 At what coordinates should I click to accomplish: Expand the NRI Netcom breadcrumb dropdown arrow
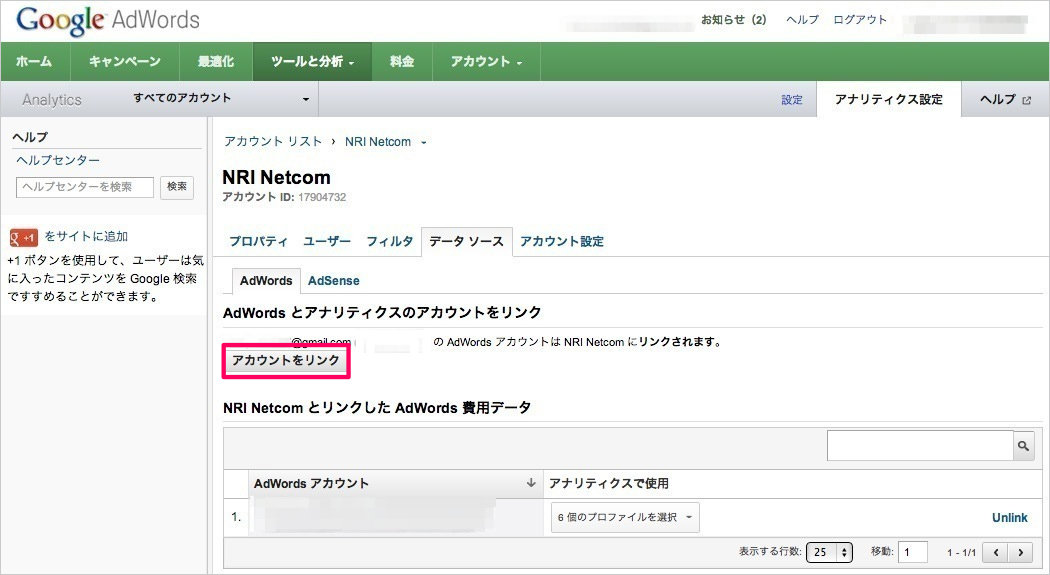point(424,143)
